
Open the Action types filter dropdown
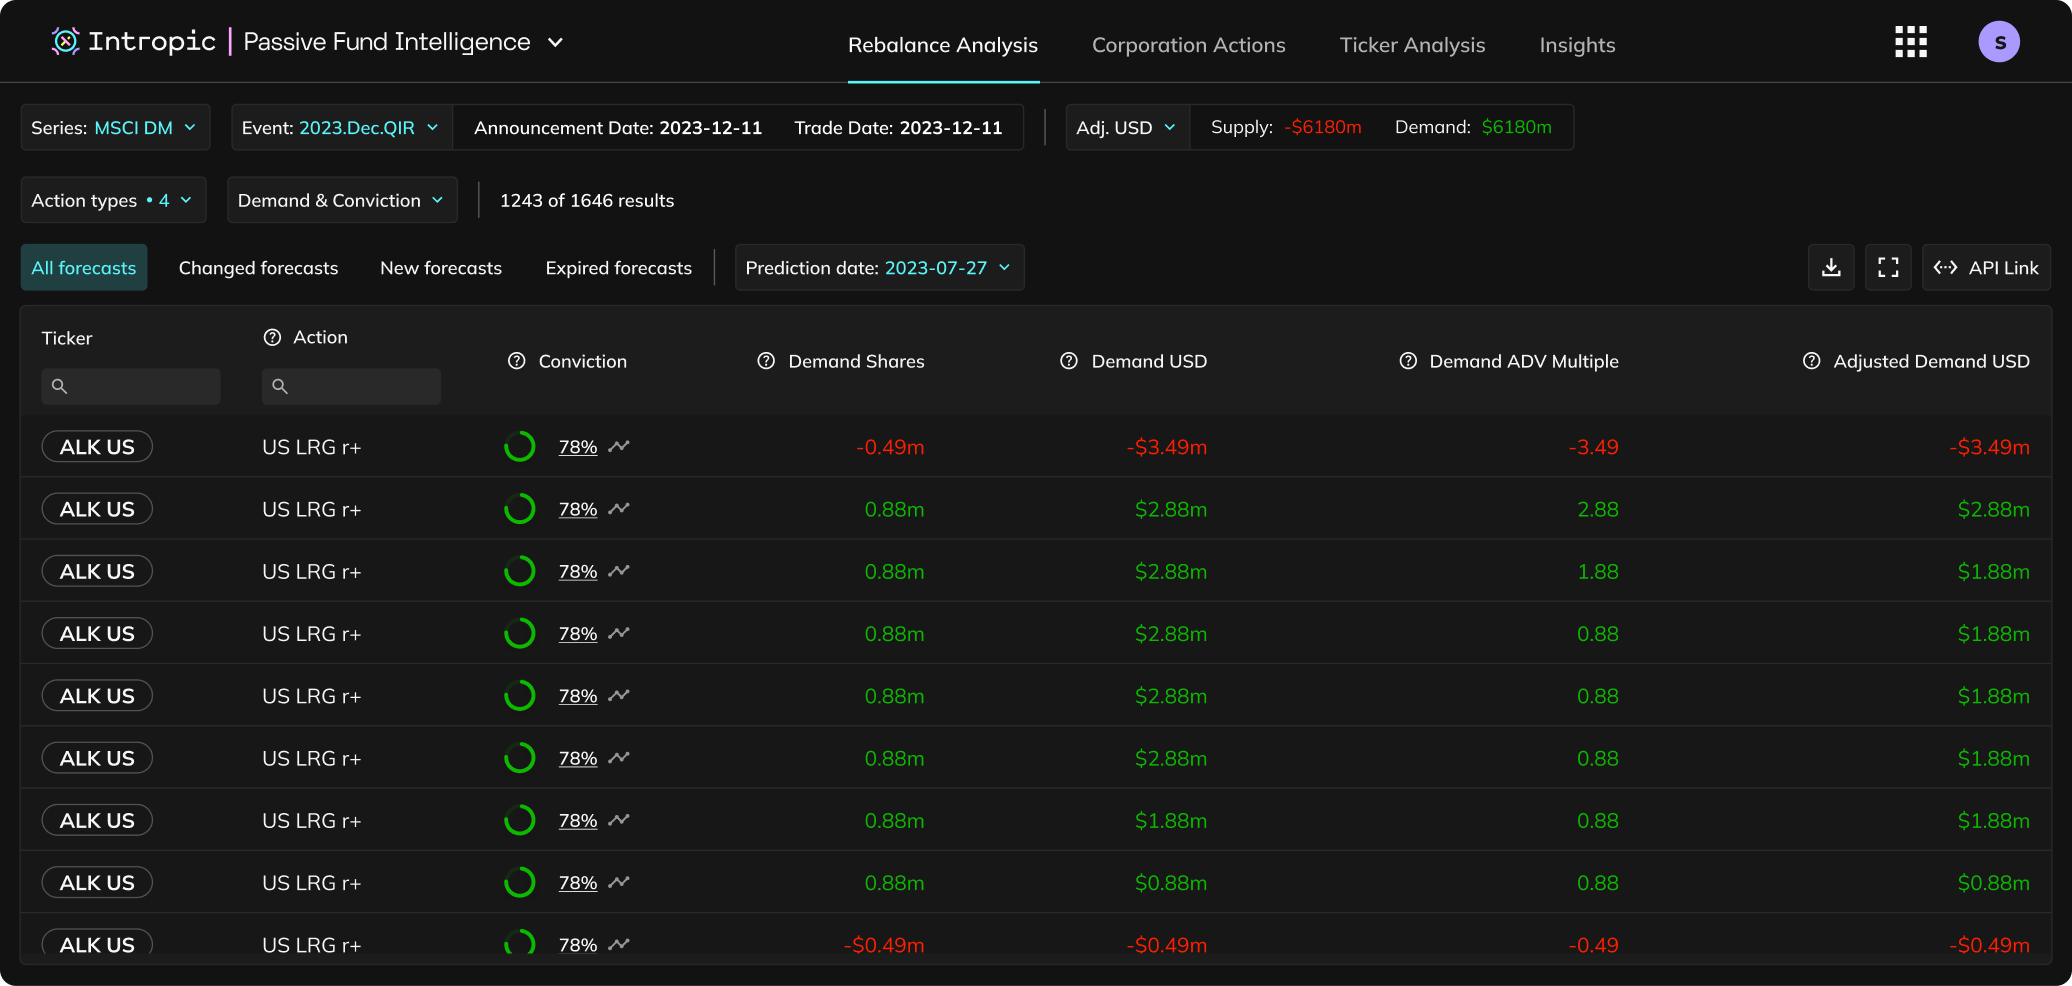click(x=113, y=200)
